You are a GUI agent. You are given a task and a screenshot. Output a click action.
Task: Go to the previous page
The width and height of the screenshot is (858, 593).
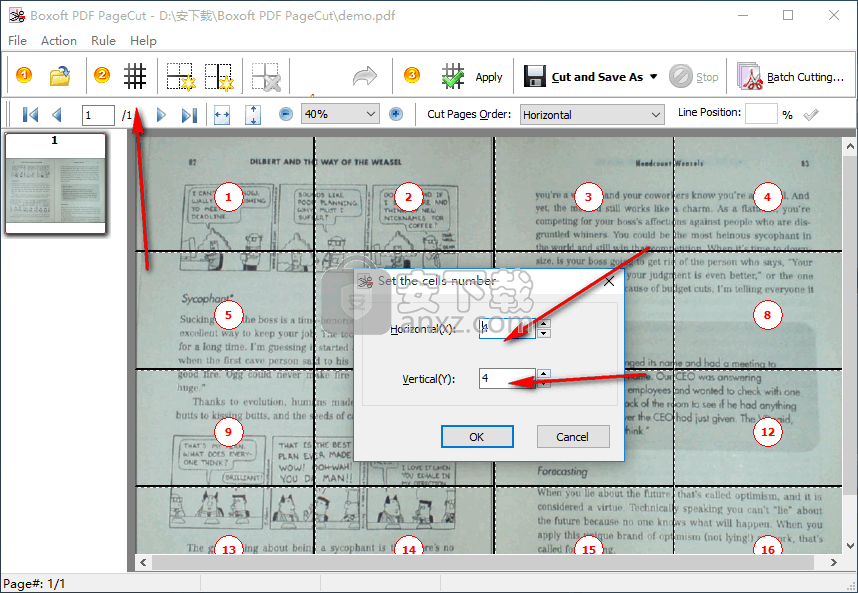(56, 115)
